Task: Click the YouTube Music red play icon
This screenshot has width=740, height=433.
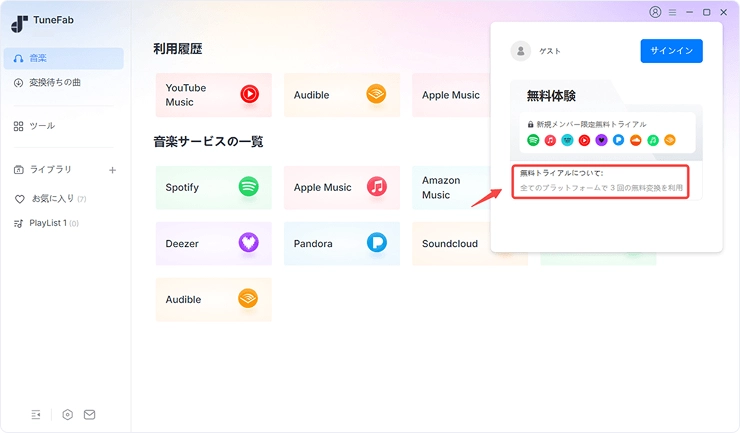Action: click(x=249, y=94)
